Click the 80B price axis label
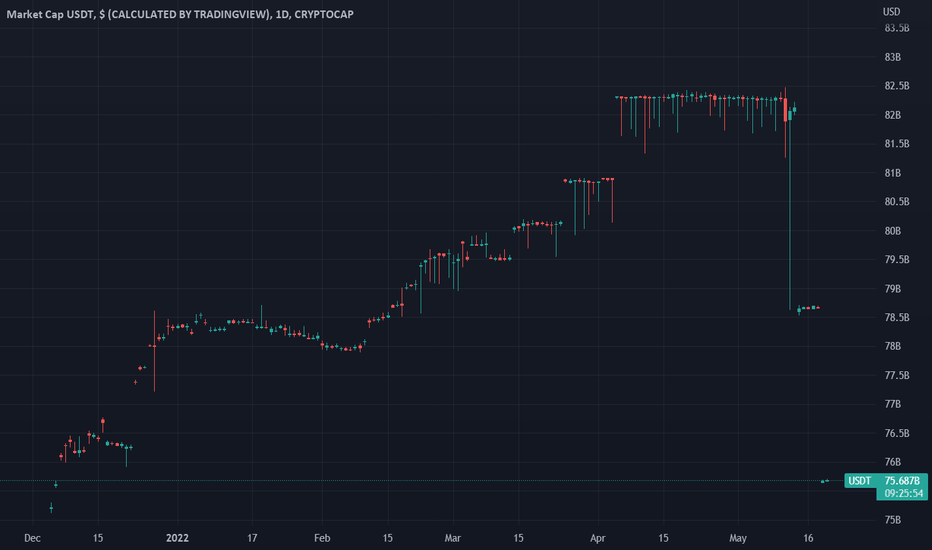The height and width of the screenshot is (550, 932). tap(892, 231)
